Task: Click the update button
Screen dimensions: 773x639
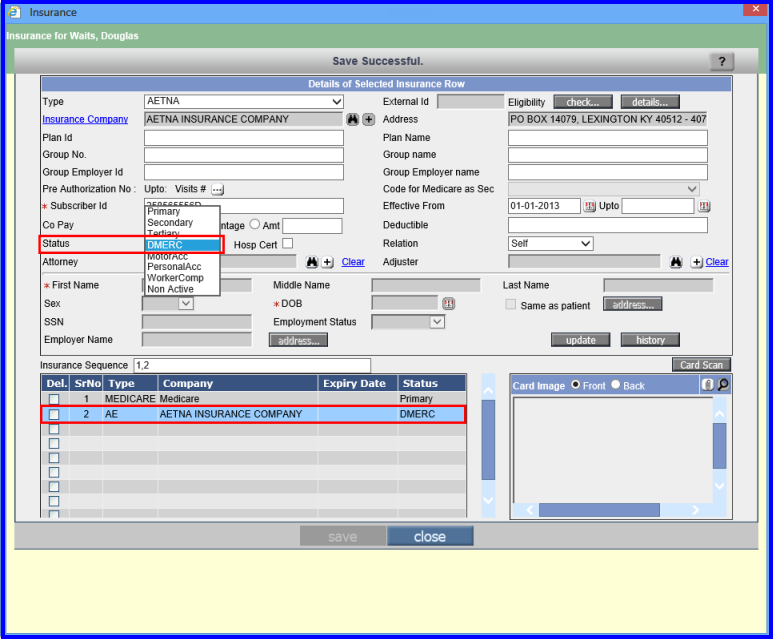Action: coord(580,340)
